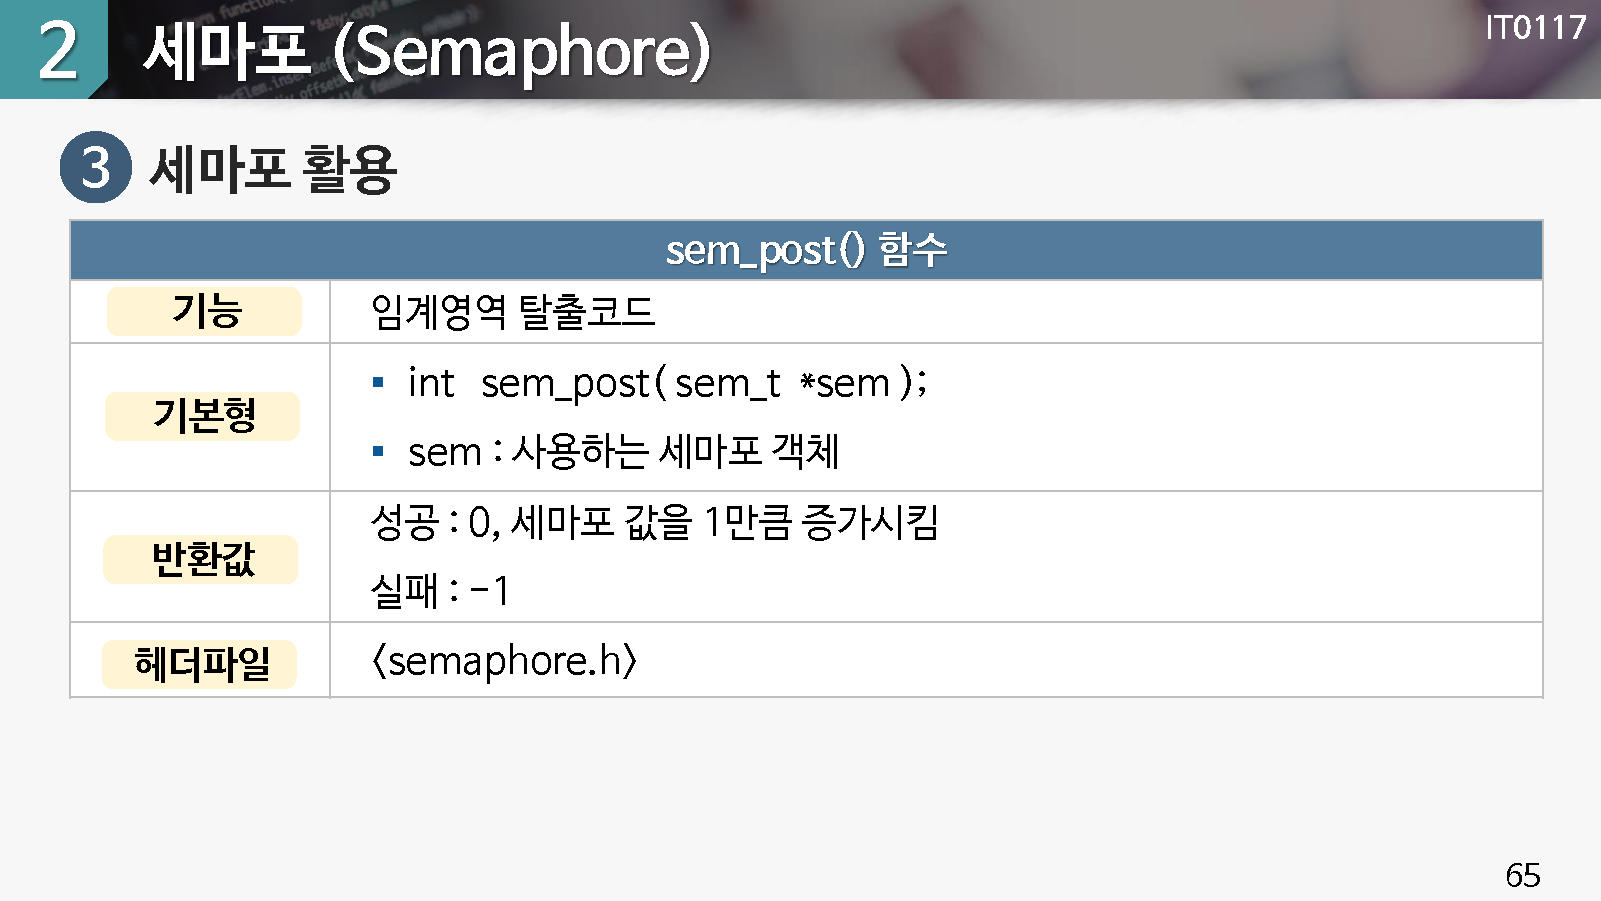Click the sem : 사용하는 세마포 객체 line

[x=624, y=452]
